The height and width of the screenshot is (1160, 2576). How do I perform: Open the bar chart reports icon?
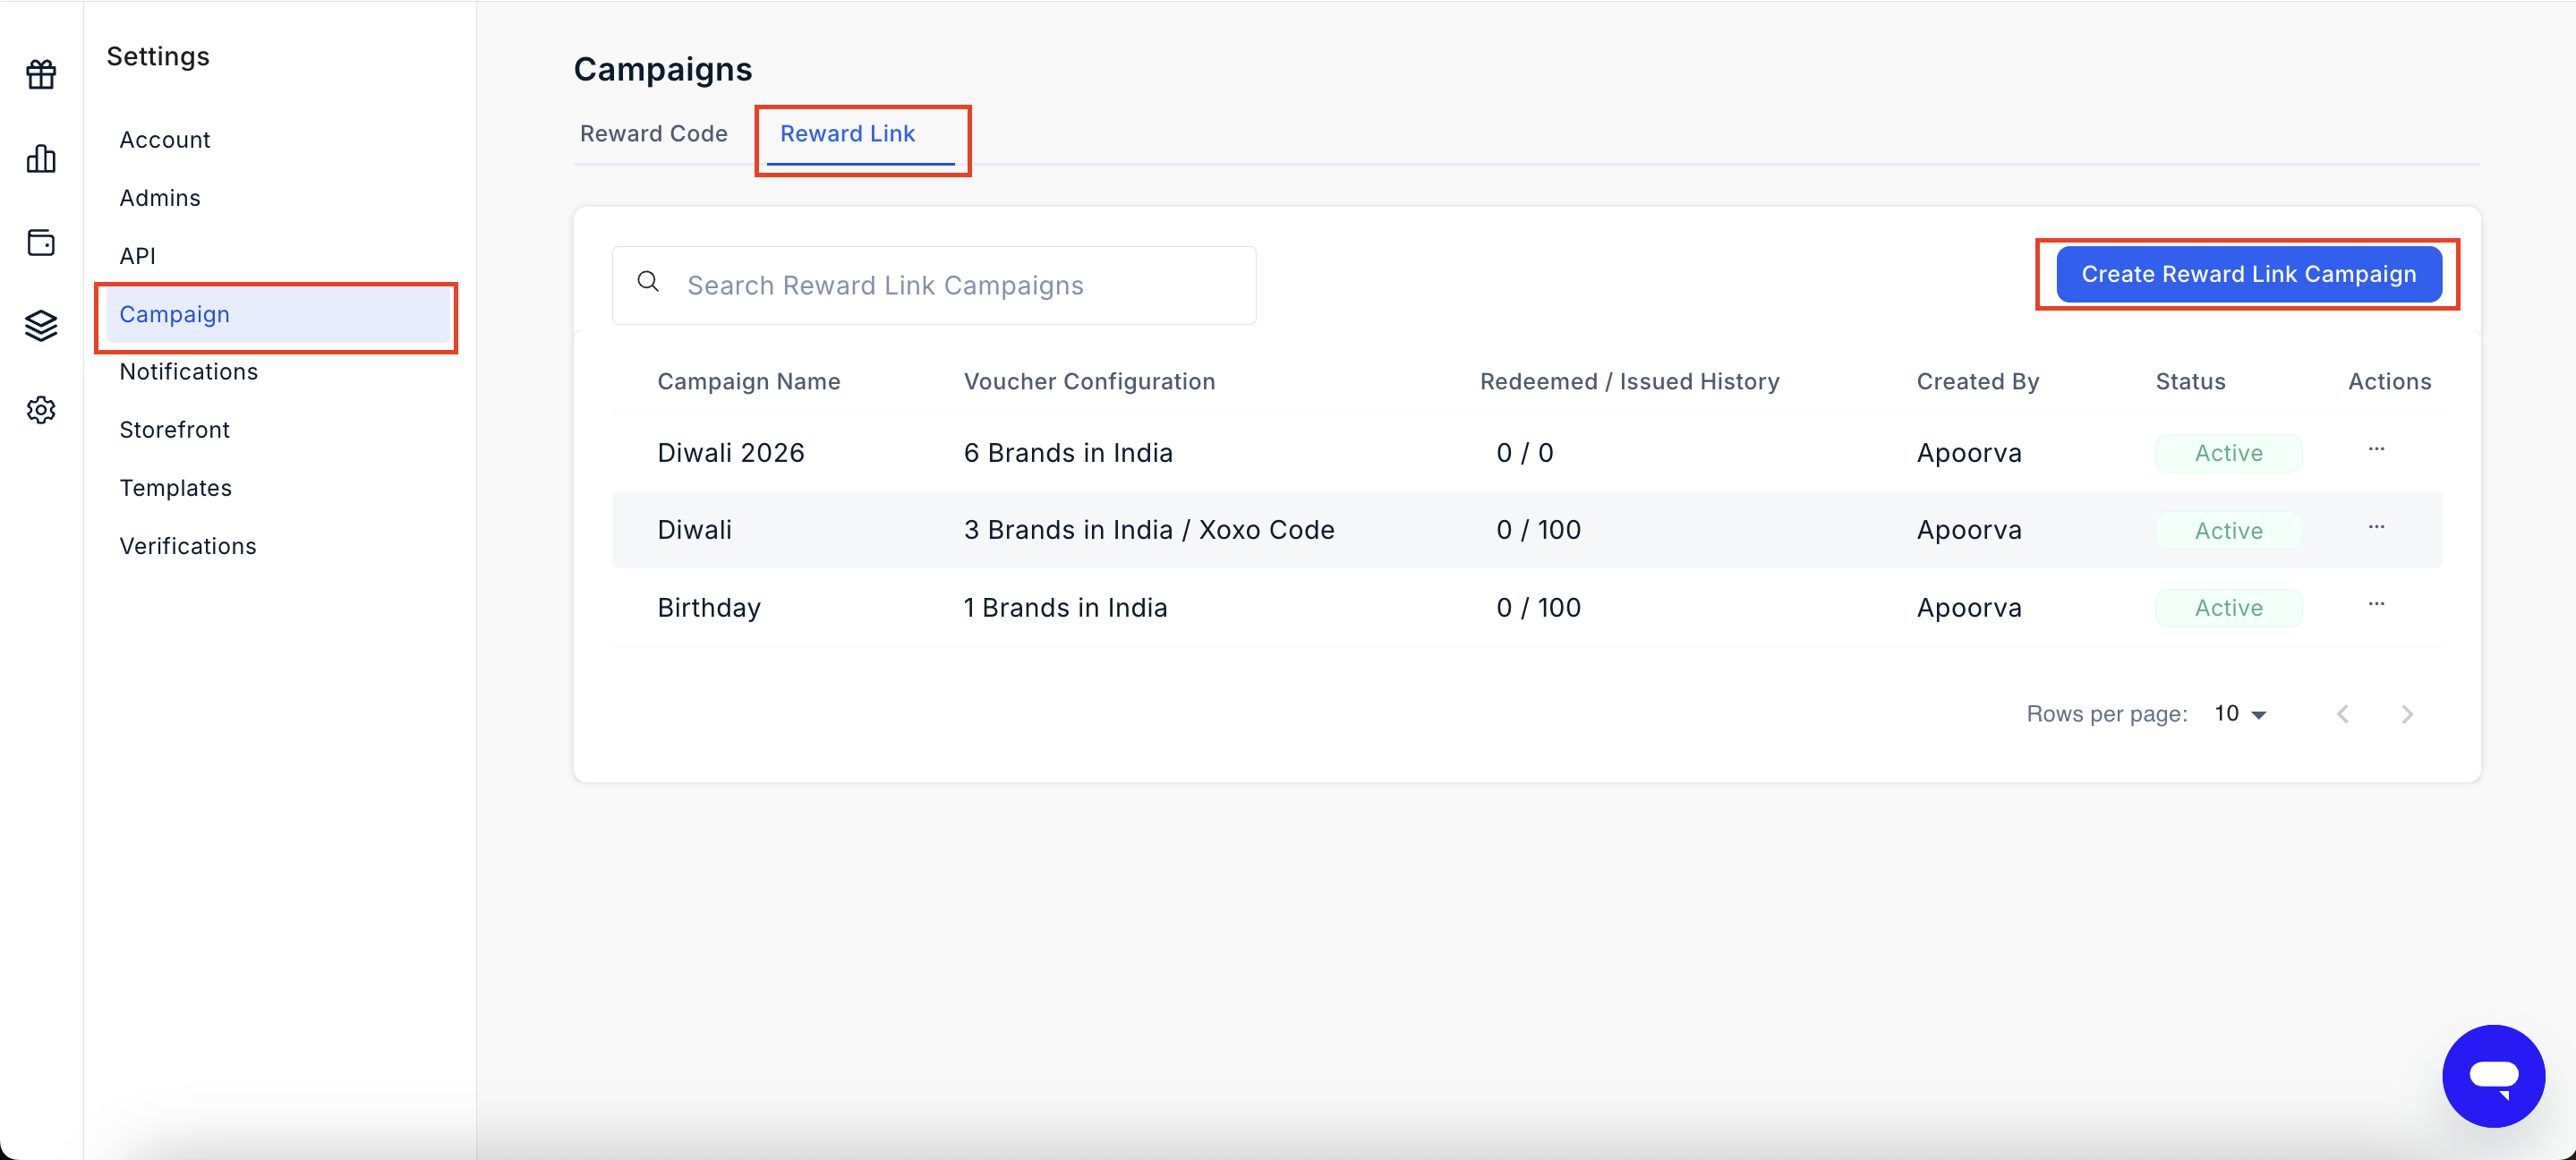point(41,158)
